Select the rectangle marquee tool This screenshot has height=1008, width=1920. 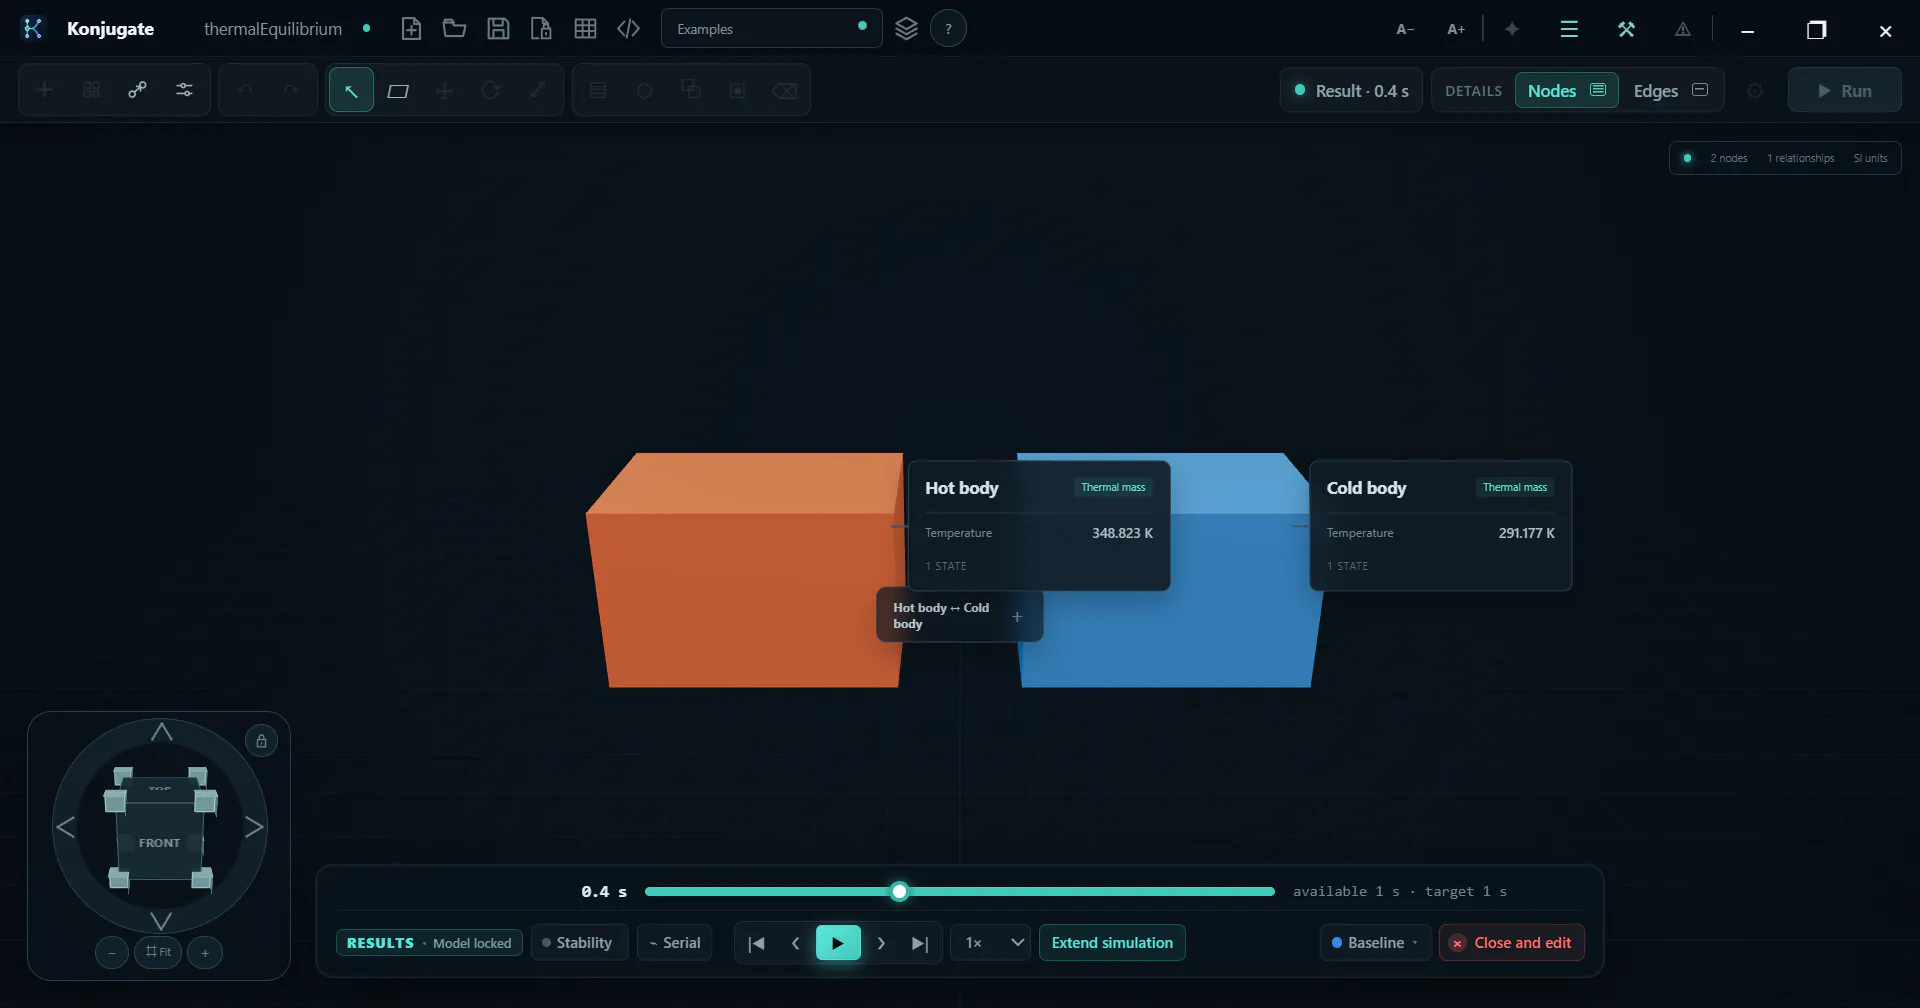398,91
